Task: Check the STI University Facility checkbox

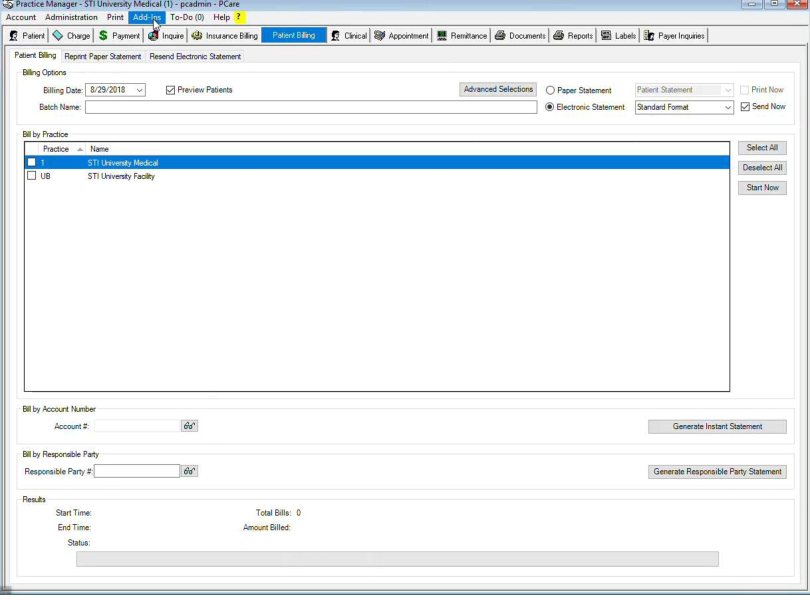Action: click(32, 176)
